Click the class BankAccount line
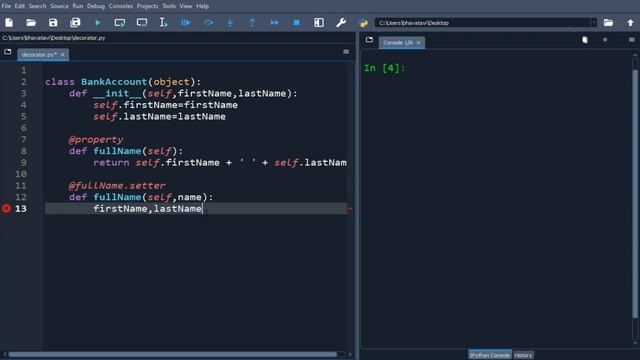The width and height of the screenshot is (640, 360). [123, 82]
